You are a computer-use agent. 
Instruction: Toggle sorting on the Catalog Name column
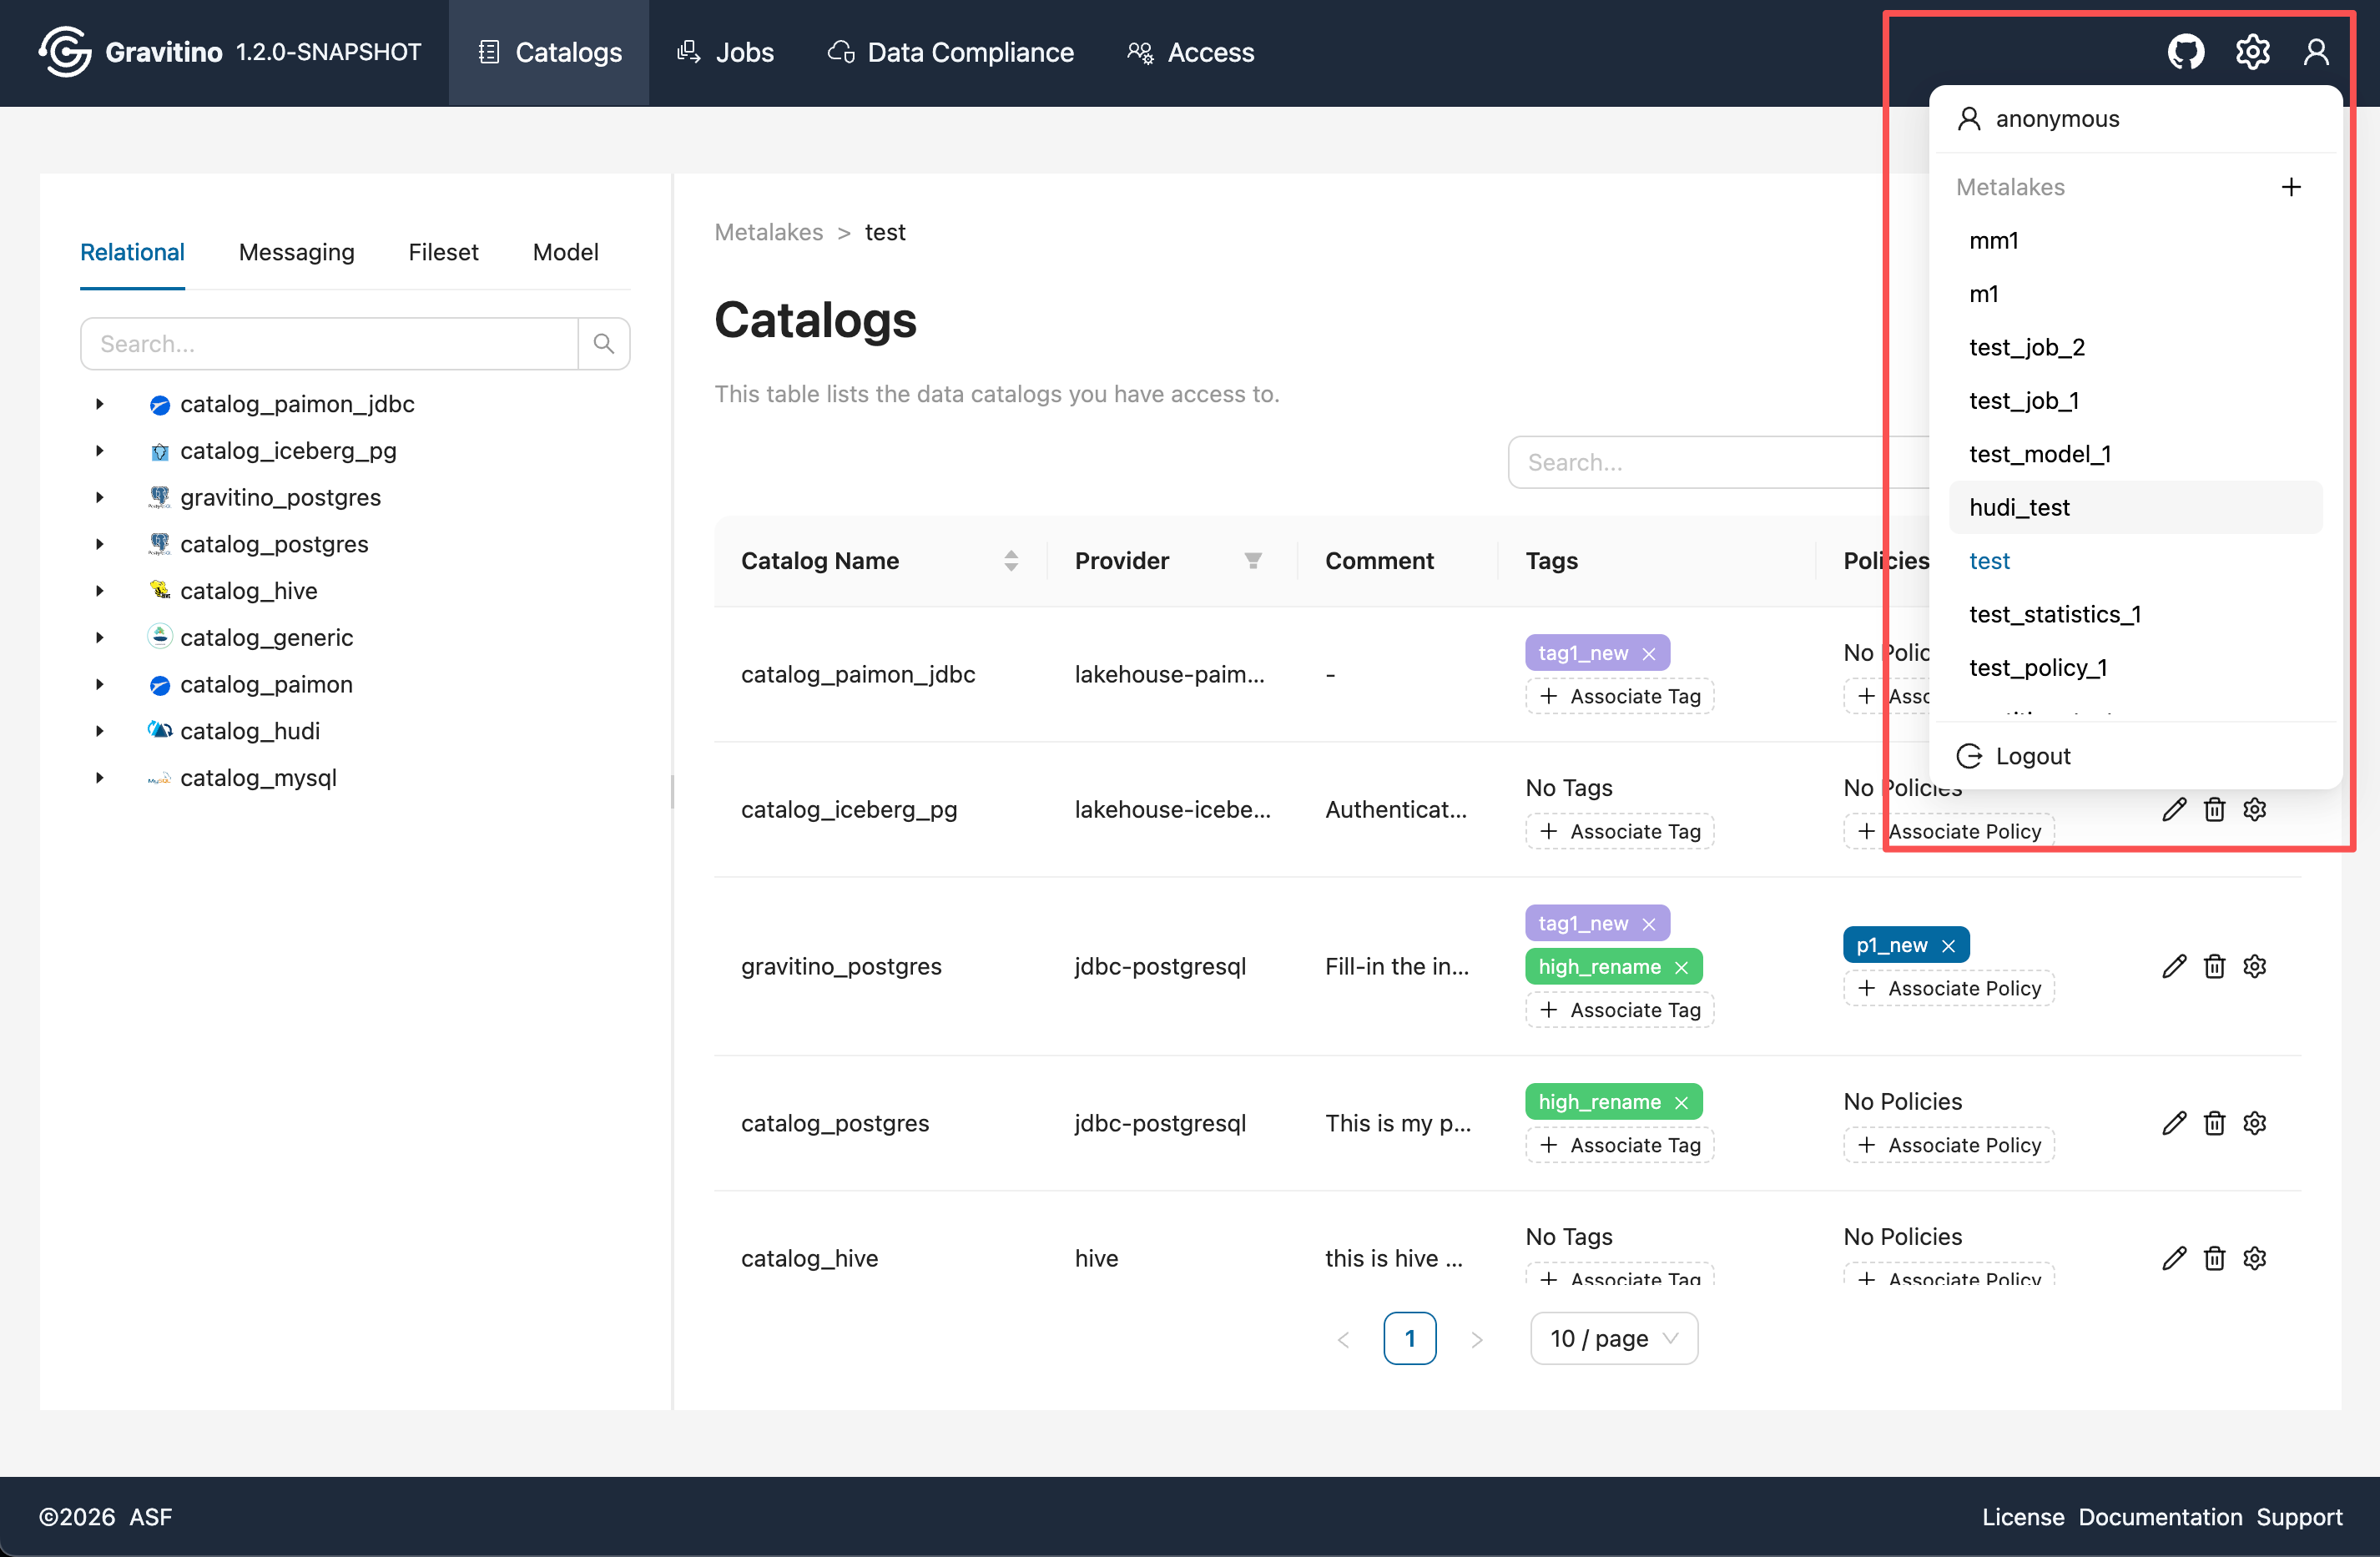[x=1010, y=560]
